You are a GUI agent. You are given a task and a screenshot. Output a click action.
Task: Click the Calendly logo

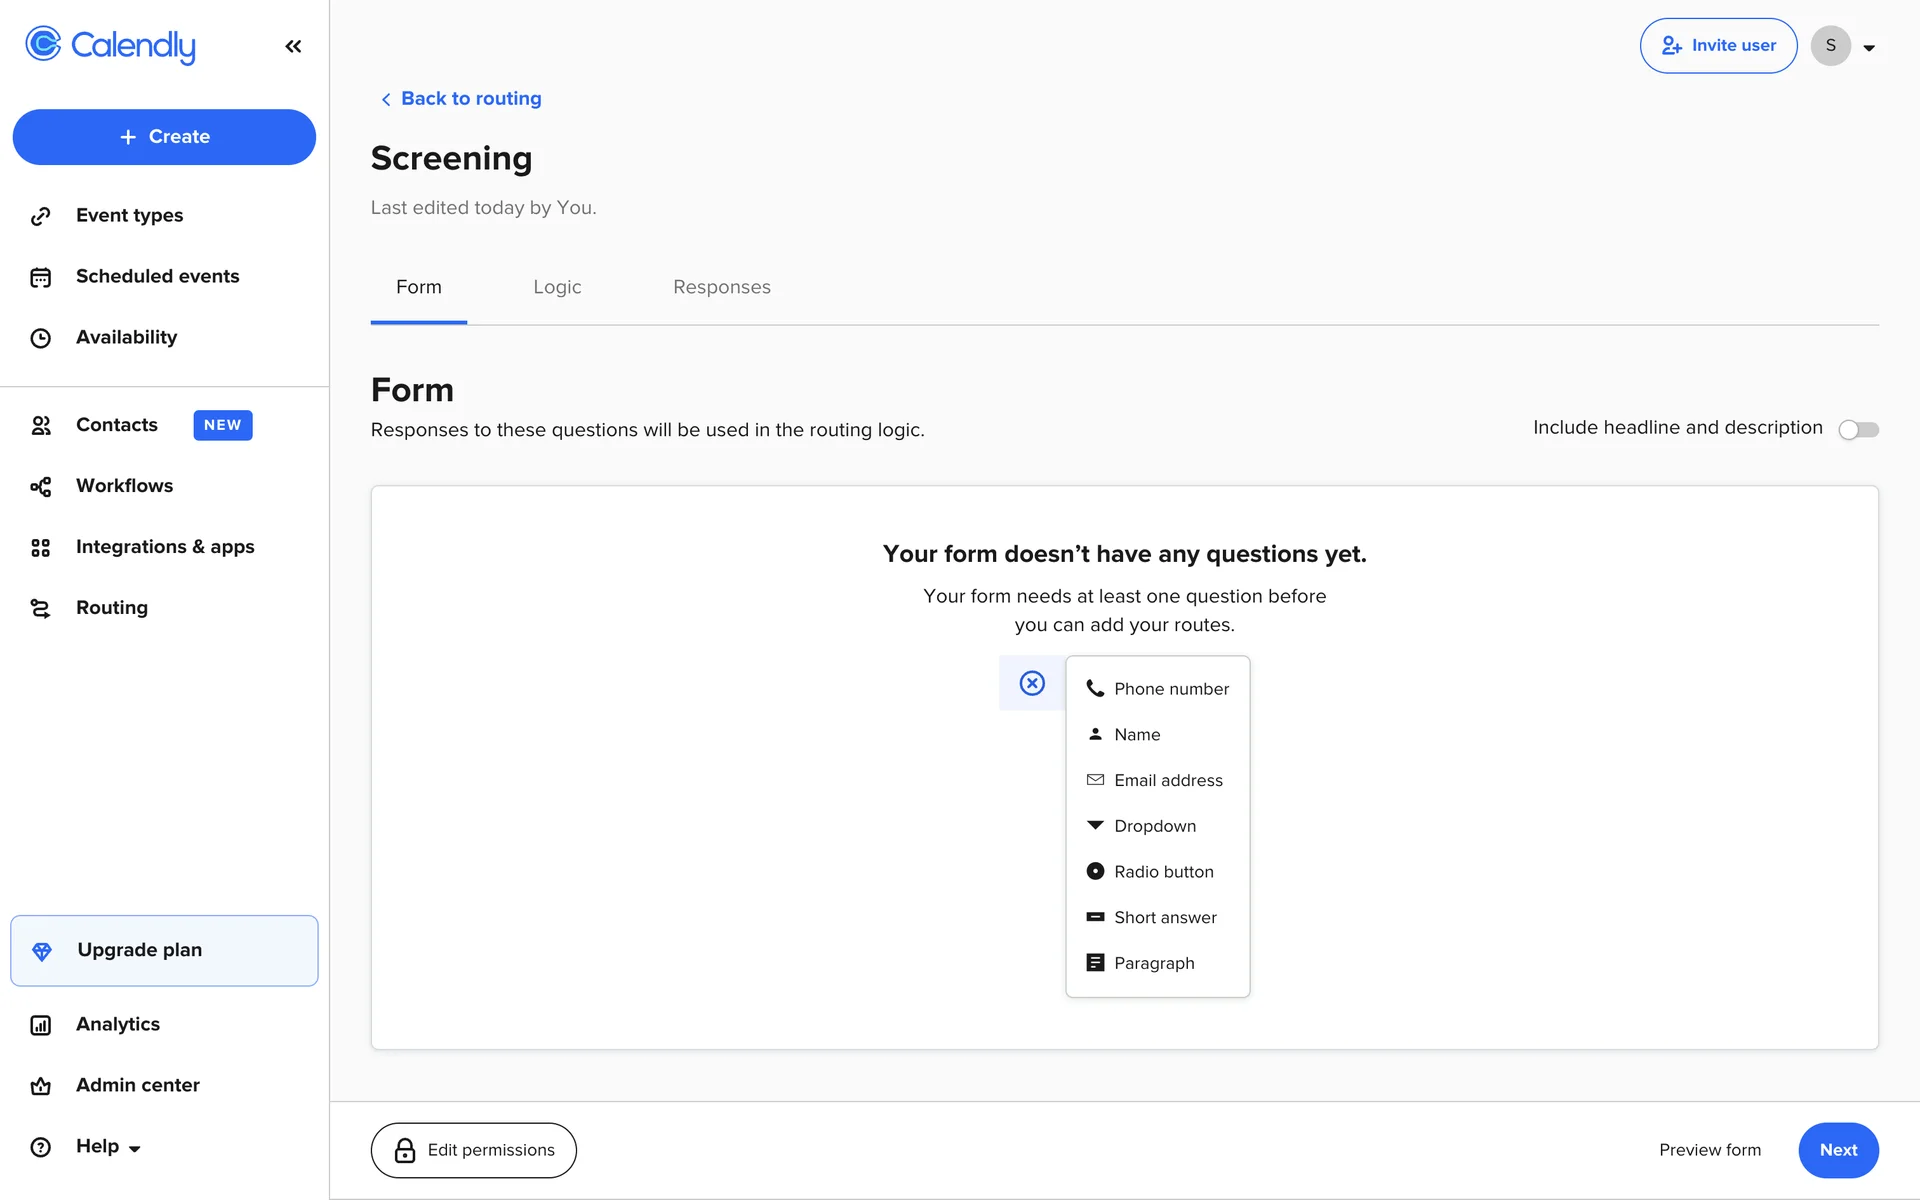tap(111, 45)
